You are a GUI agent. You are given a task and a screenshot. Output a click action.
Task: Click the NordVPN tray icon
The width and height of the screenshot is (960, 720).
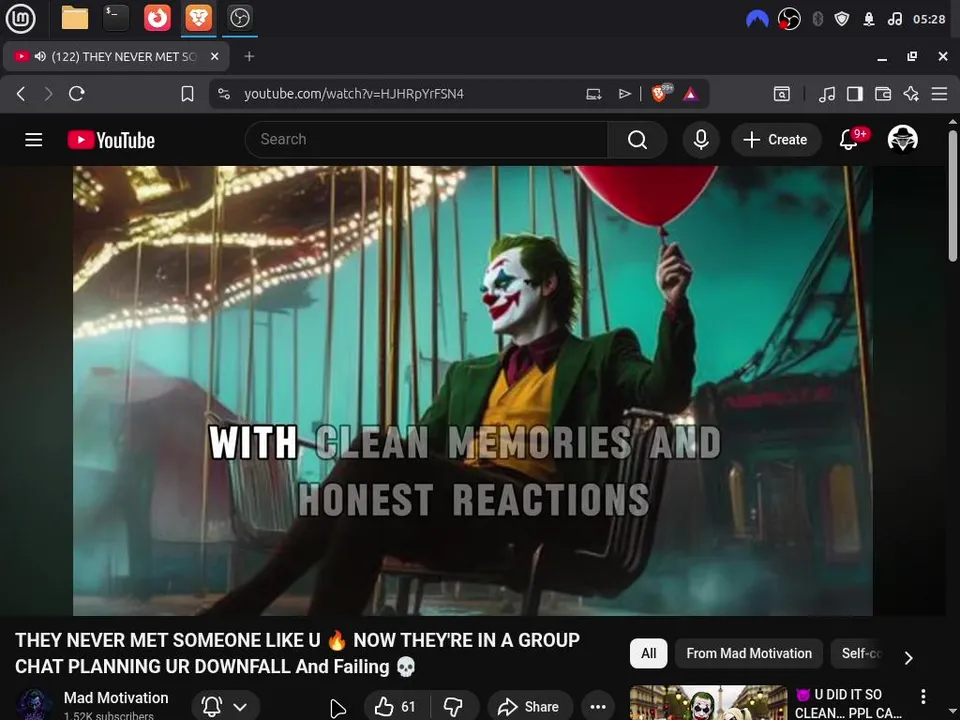pos(757,20)
